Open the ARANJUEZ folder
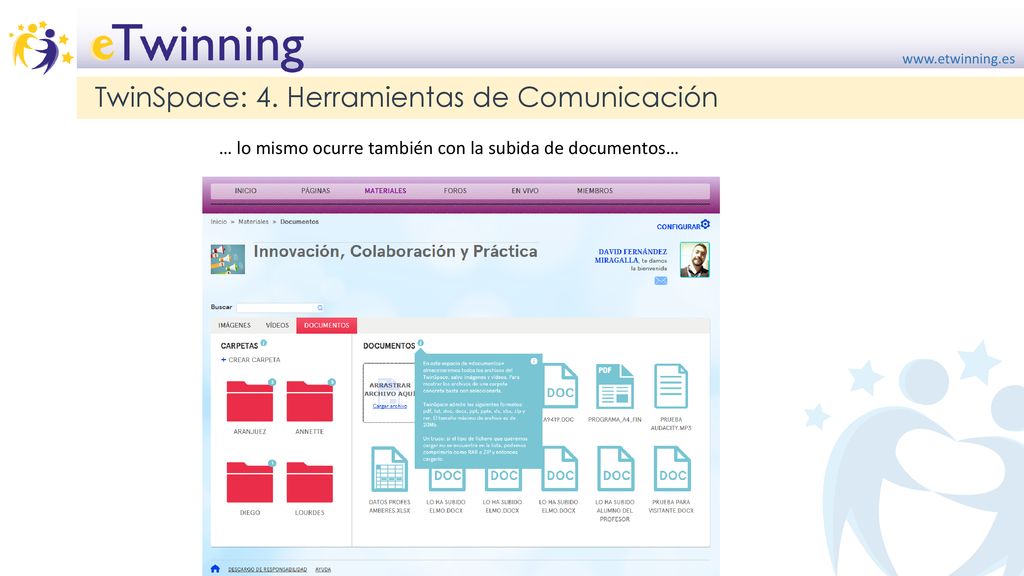 pyautogui.click(x=249, y=401)
